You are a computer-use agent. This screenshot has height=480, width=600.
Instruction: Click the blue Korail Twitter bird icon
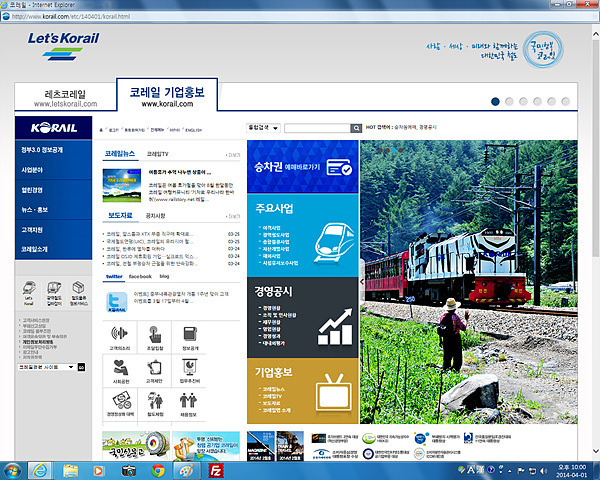[x=117, y=302]
